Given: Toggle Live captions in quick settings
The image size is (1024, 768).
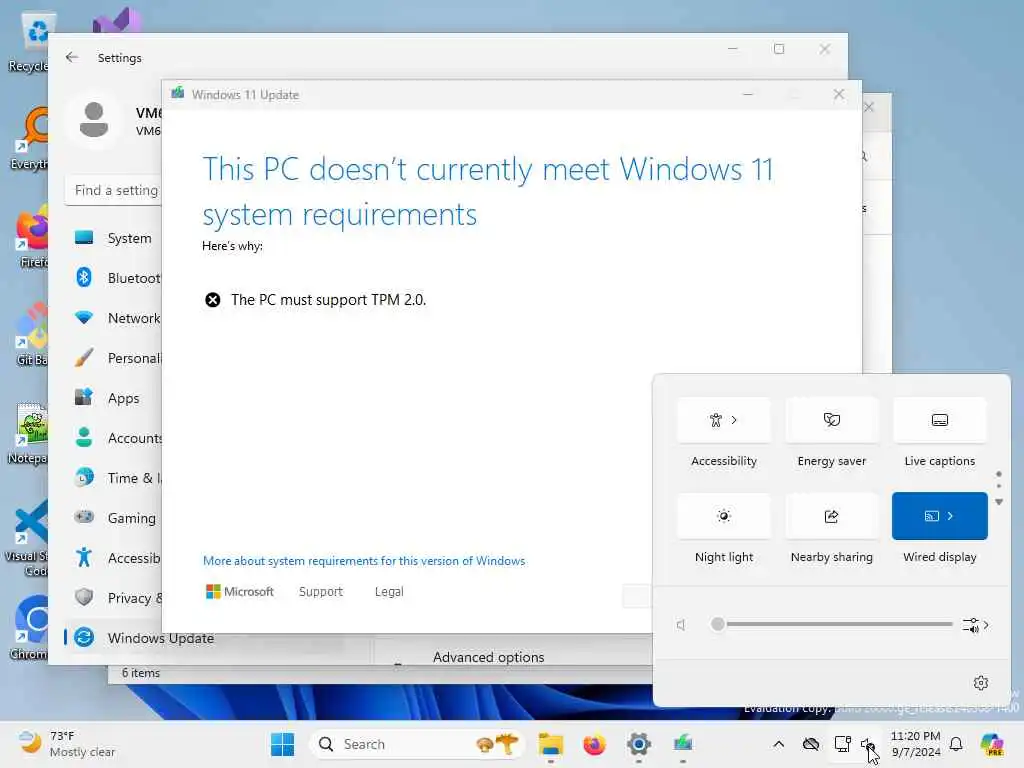Looking at the screenshot, I should click(x=939, y=420).
